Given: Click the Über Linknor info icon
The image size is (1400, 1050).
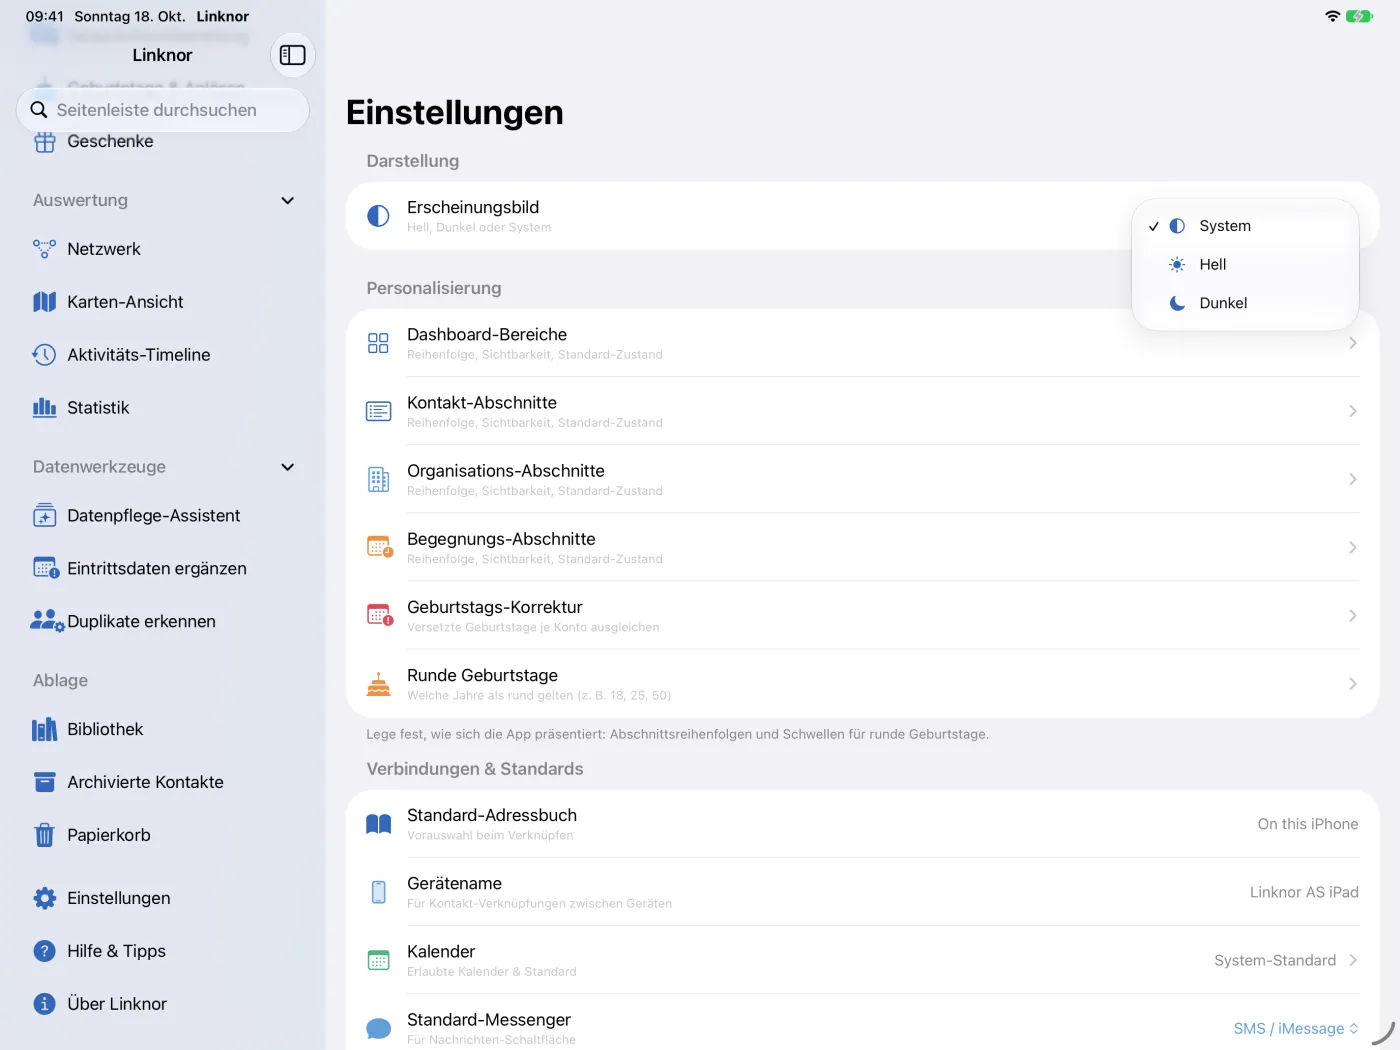Looking at the screenshot, I should [x=44, y=1004].
